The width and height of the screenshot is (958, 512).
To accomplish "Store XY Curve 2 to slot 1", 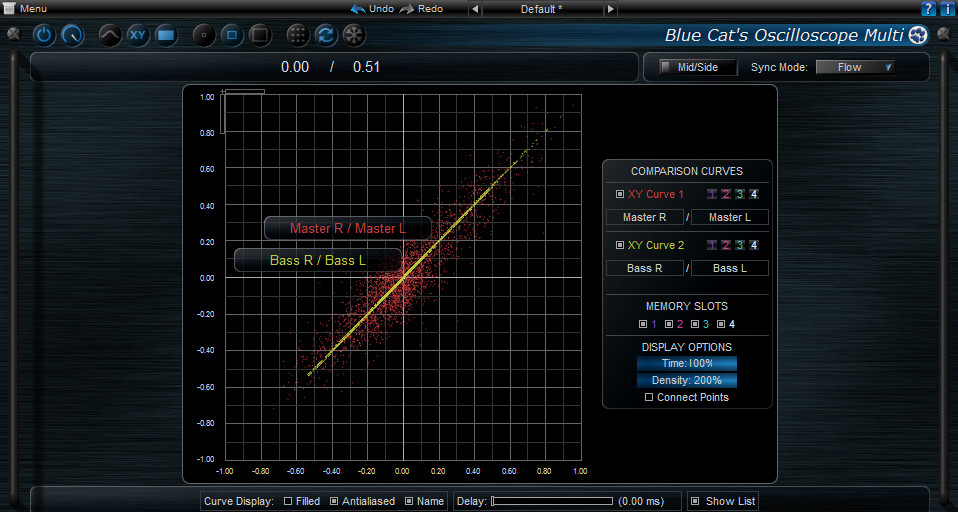I will 712,245.
